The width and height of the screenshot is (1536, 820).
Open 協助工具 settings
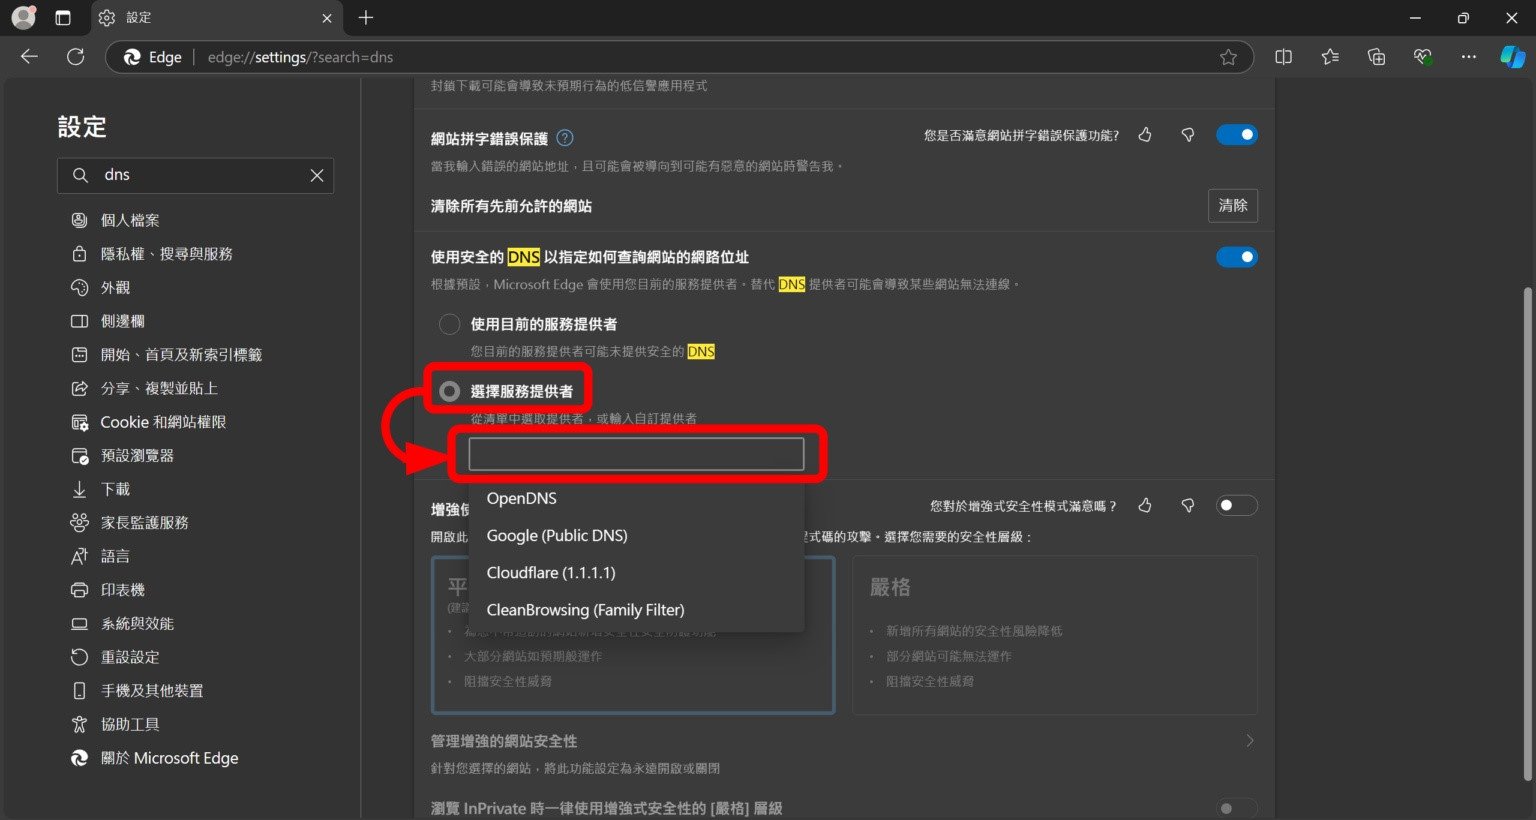point(130,724)
